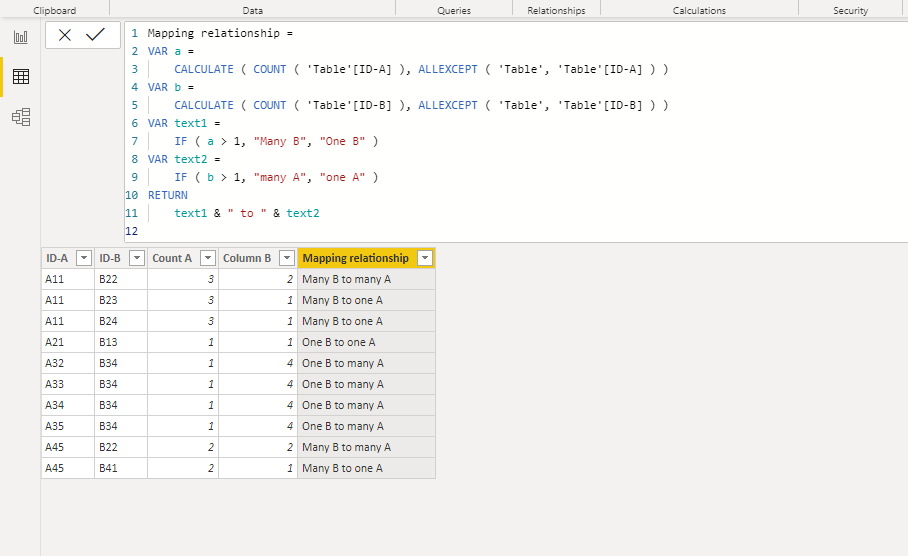Image resolution: width=908 pixels, height=556 pixels.
Task: Select the 'One B to one A' cell
Action: [x=367, y=342]
